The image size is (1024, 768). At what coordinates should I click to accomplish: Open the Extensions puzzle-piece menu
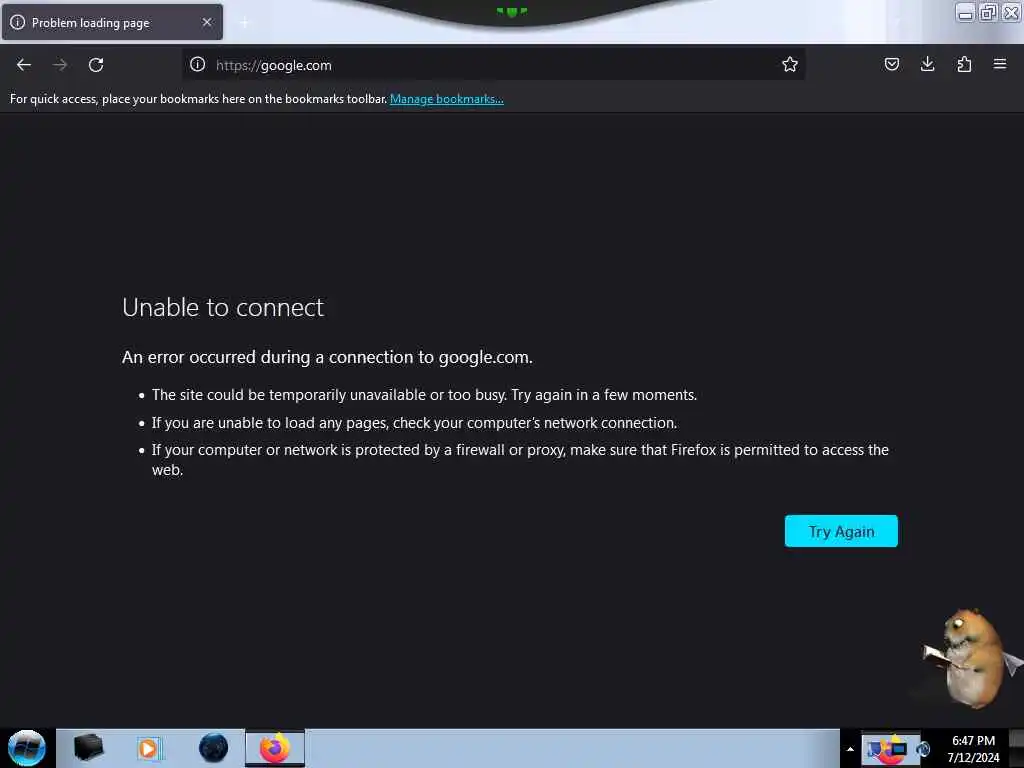964,64
